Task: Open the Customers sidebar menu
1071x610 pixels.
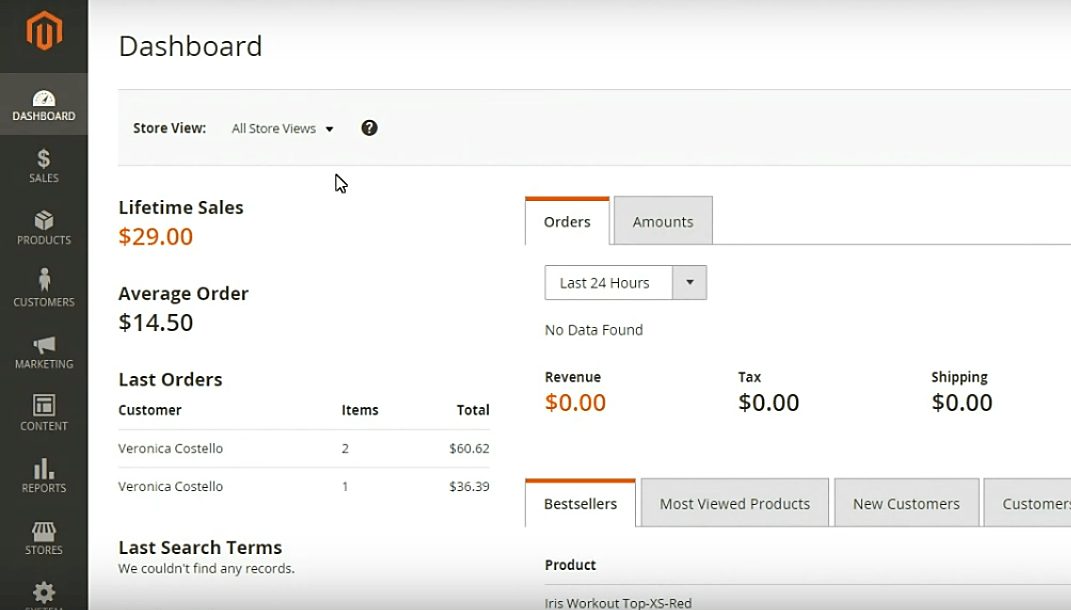Action: pyautogui.click(x=44, y=290)
